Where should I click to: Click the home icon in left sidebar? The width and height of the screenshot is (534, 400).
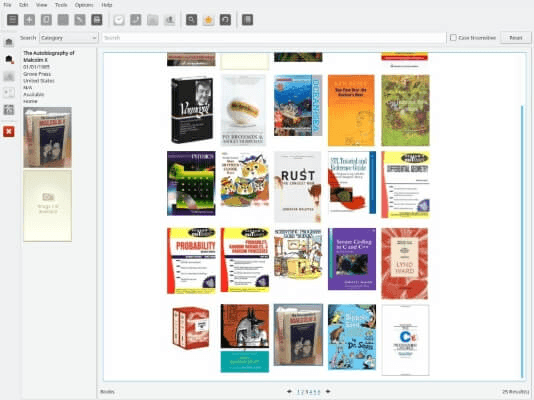[9, 42]
